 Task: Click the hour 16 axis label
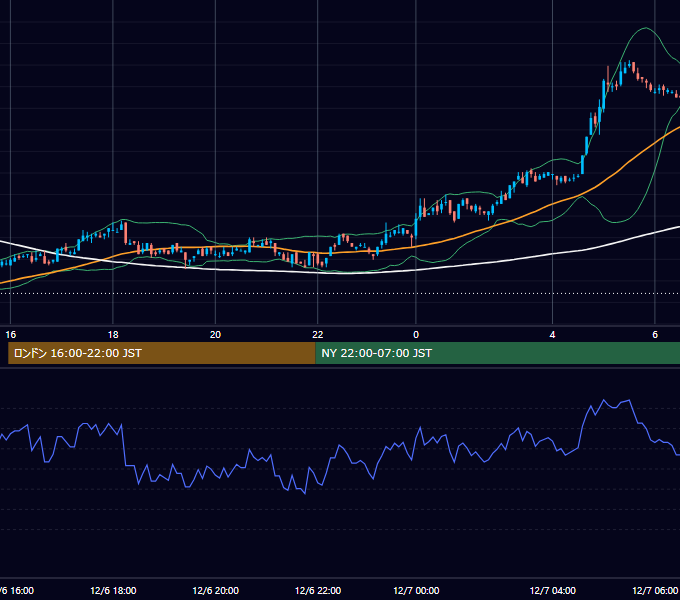10,335
